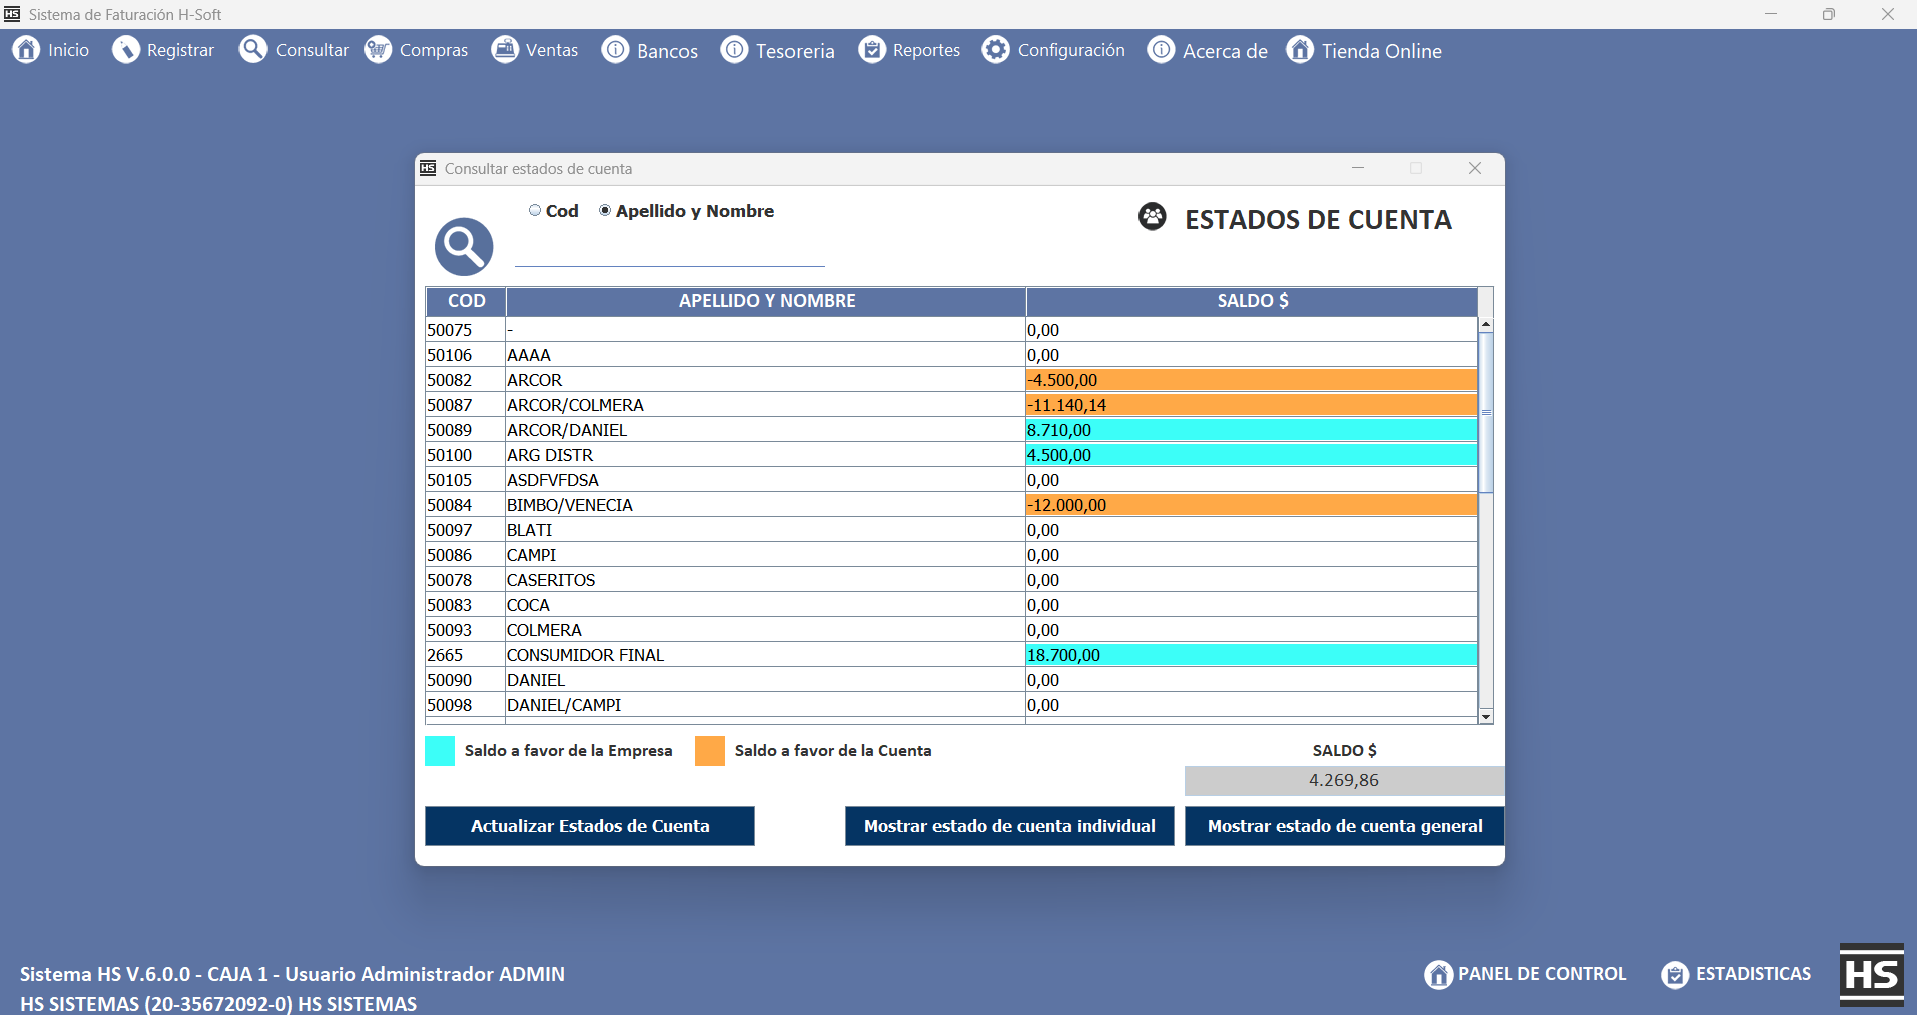Click the orange Saldo a favor de la Cuenta swatch
1917x1015 pixels.
click(710, 751)
